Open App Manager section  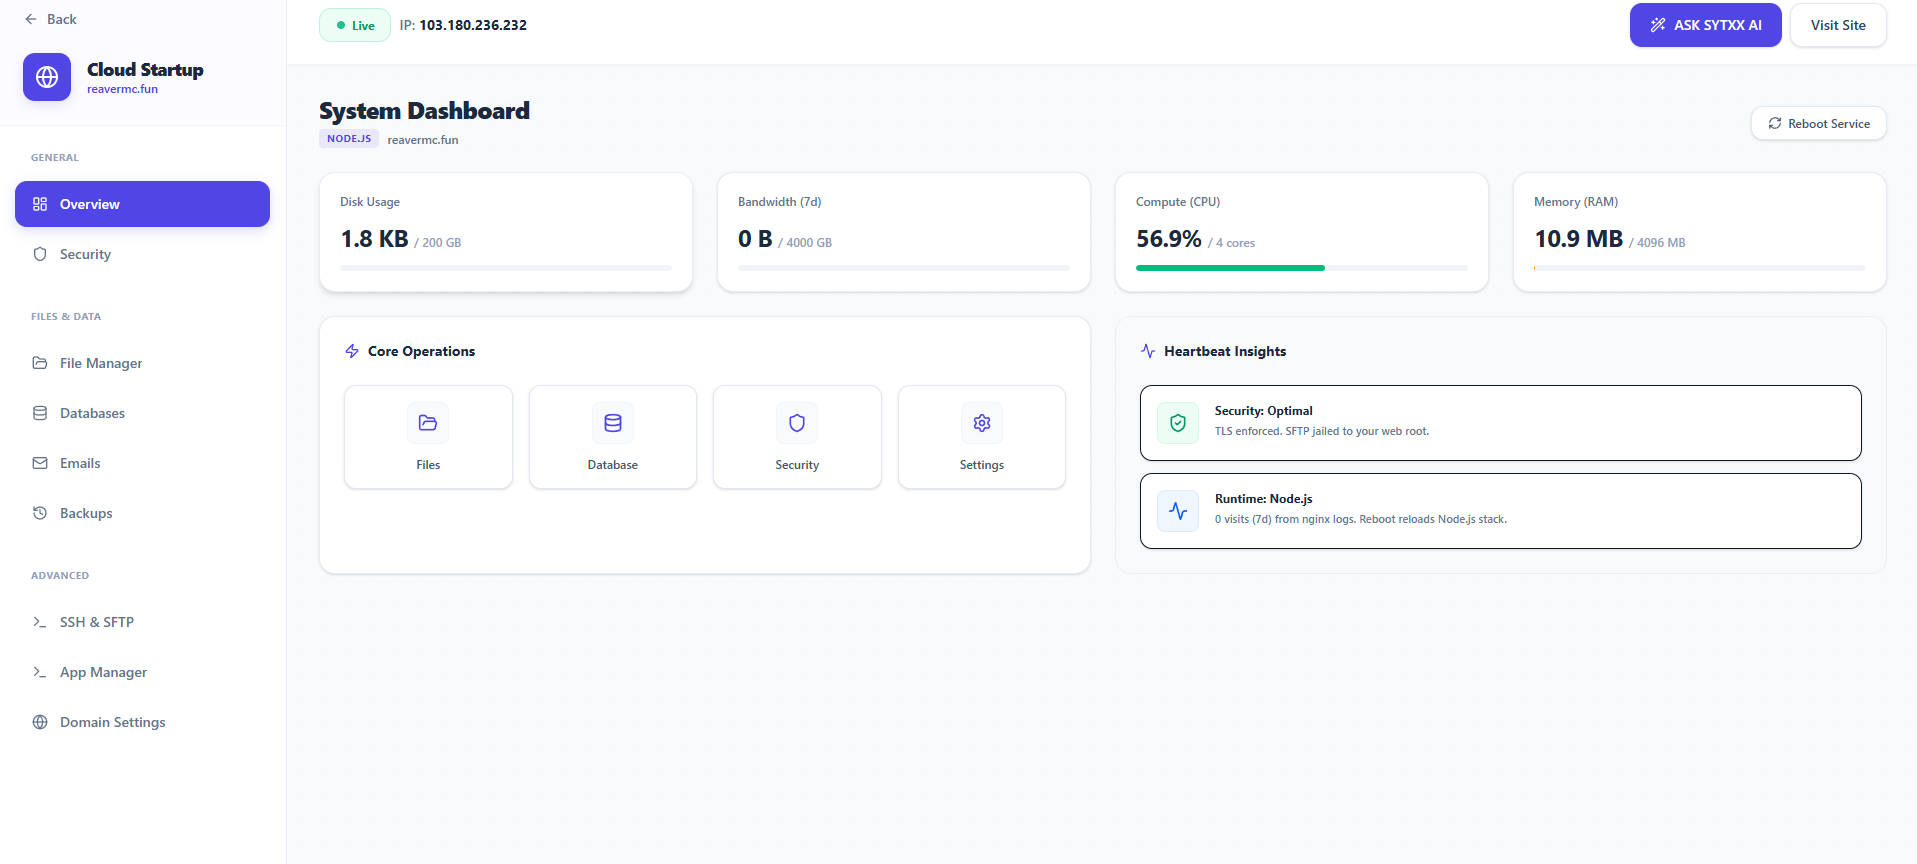pos(142,672)
